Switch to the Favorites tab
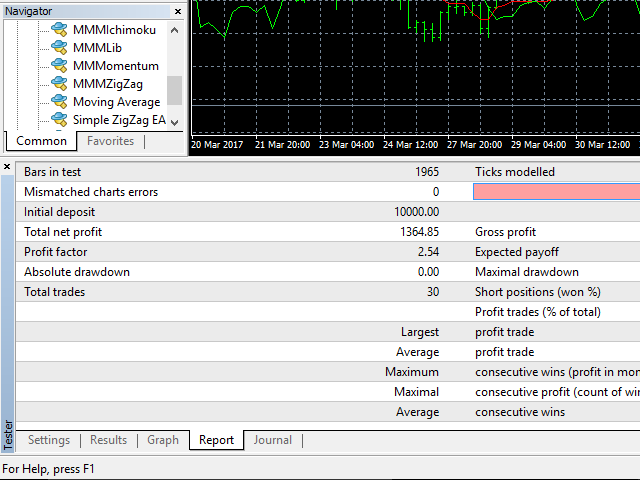640x480 pixels. (110, 141)
